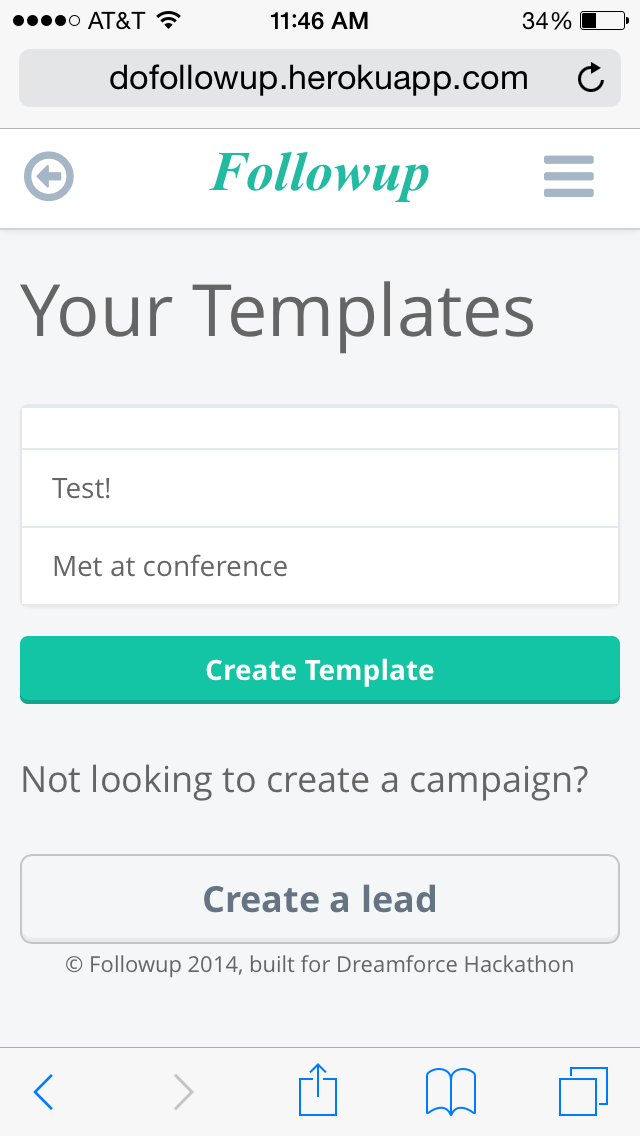Screen dimensions: 640x1136
Task: Tap the Followup logo
Action: (319, 175)
